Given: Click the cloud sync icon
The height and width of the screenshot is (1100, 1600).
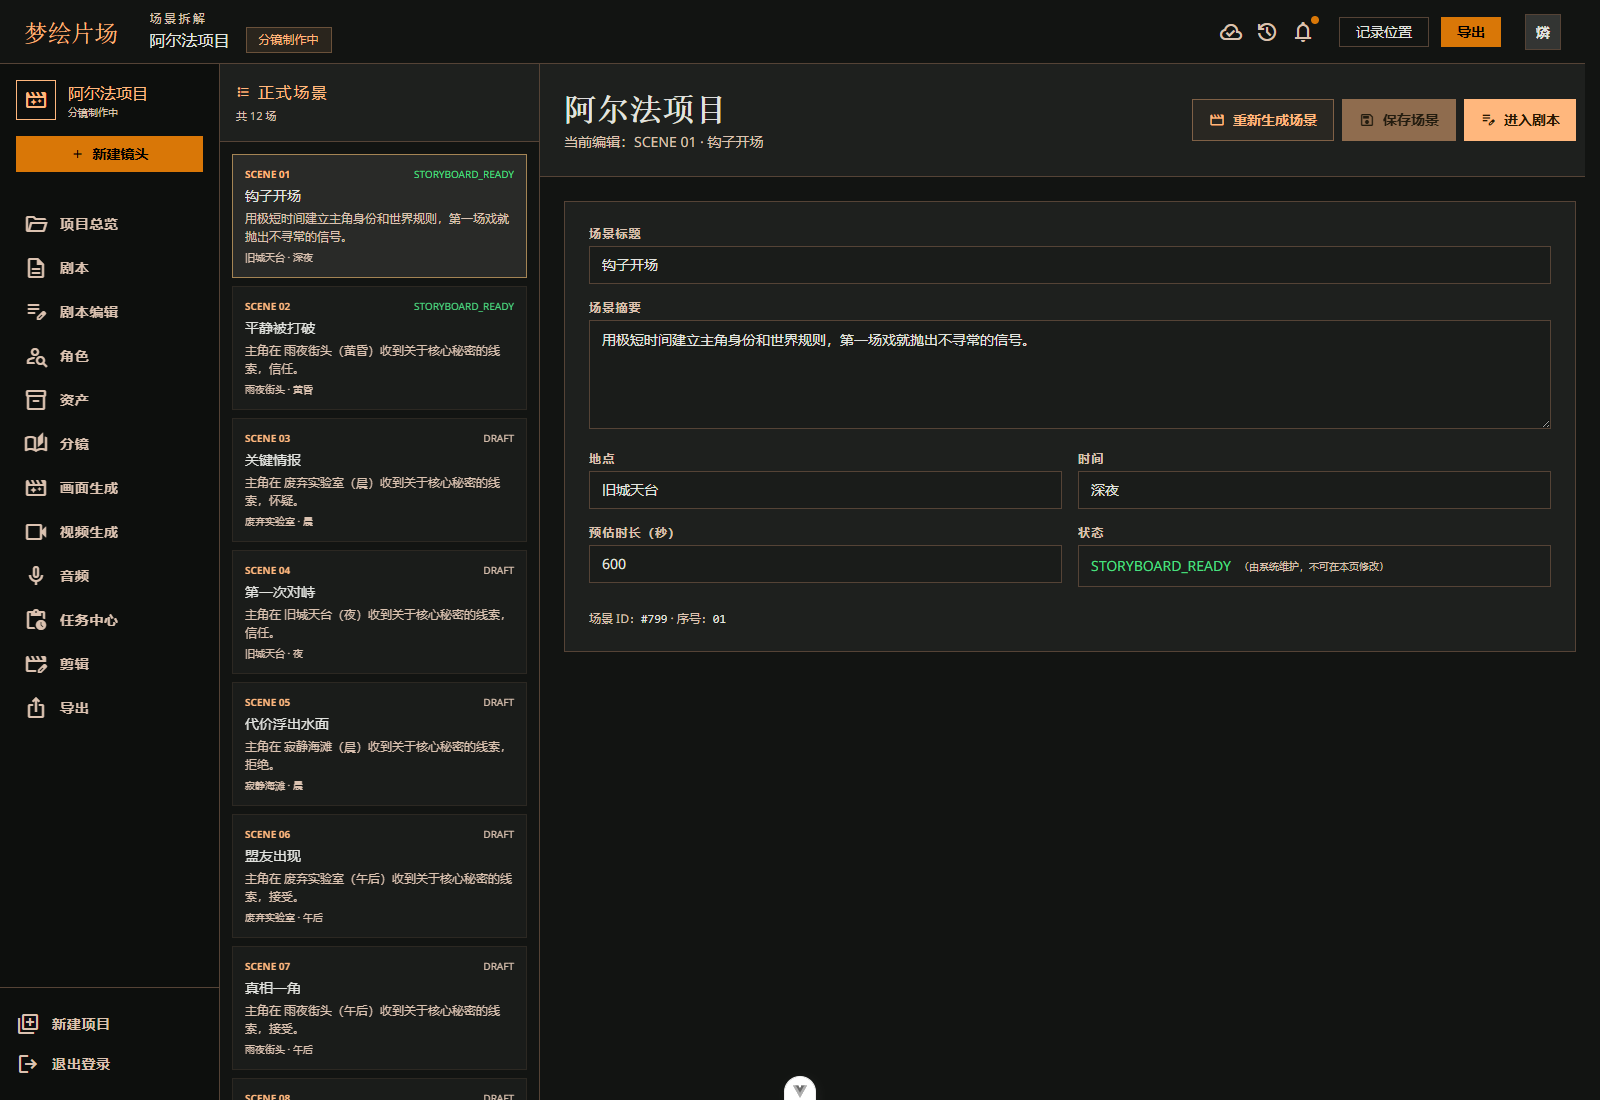Looking at the screenshot, I should coord(1231,32).
